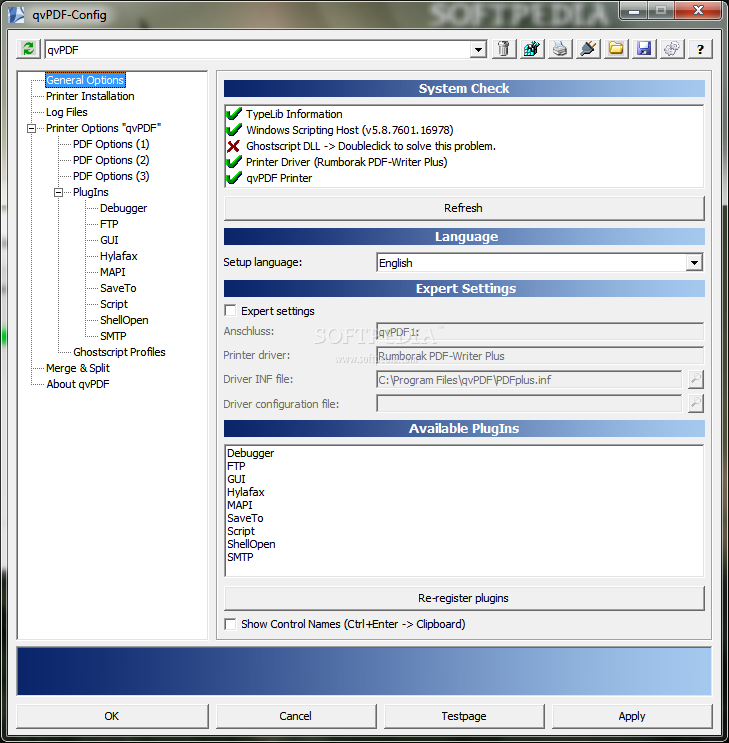This screenshot has height=743, width=729.
Task: Collapse the Printer Options "qvPDF" tree node
Action: pyautogui.click(x=31, y=128)
